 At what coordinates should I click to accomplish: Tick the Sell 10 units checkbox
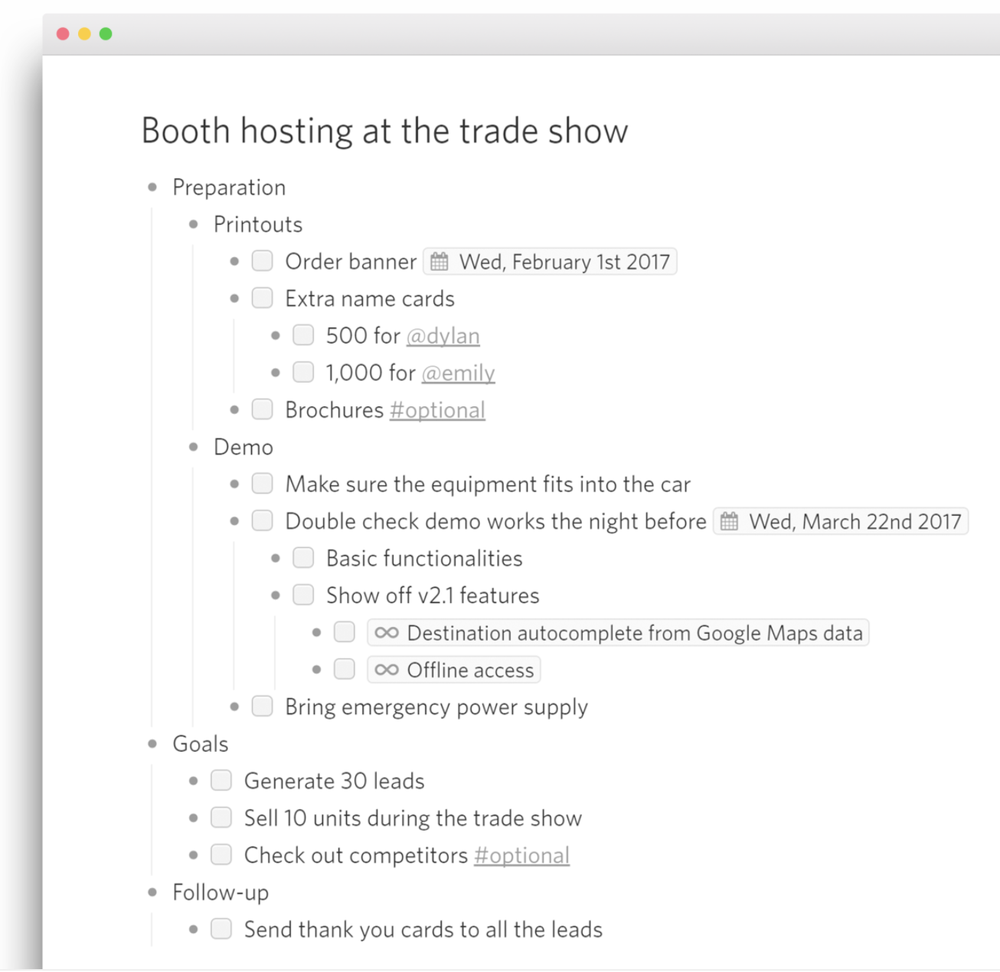(221, 817)
